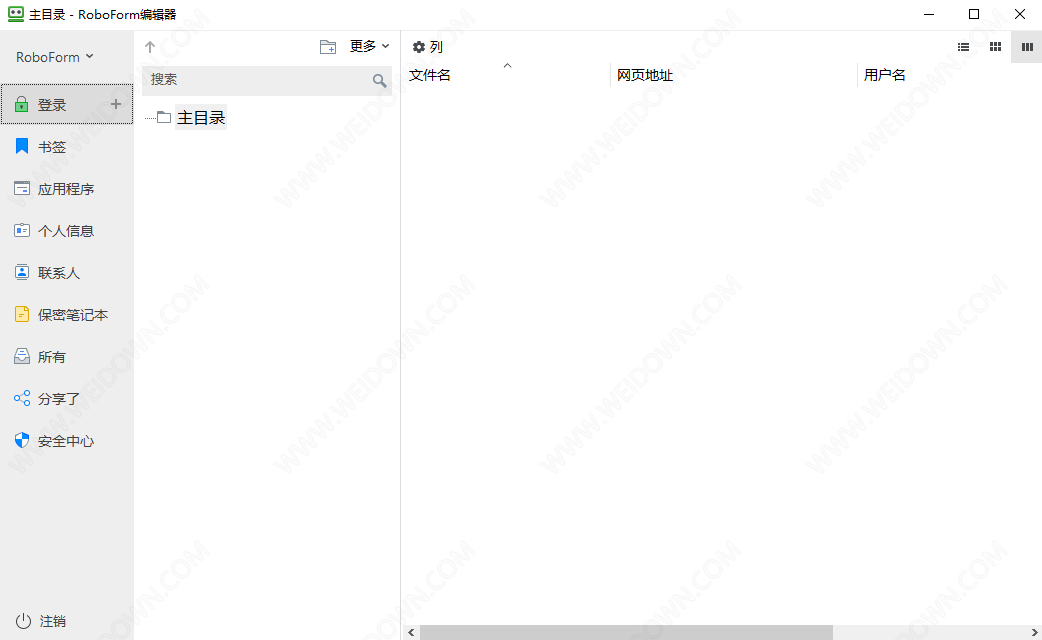Add a new login with plus icon

(116, 104)
